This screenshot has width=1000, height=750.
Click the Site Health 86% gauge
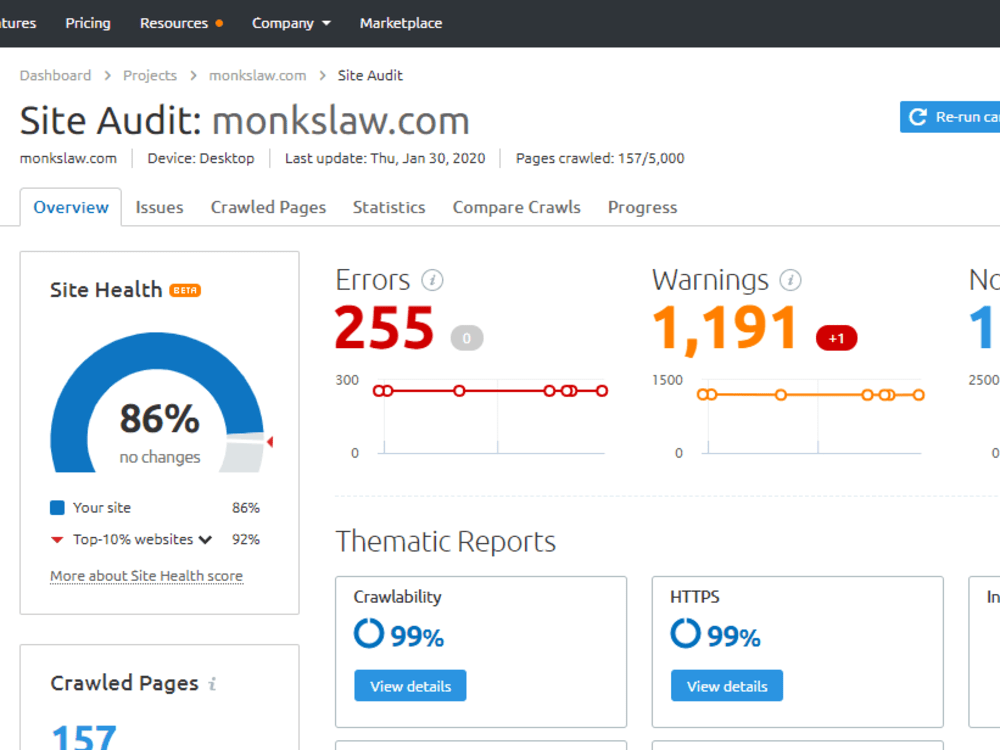pyautogui.click(x=158, y=402)
